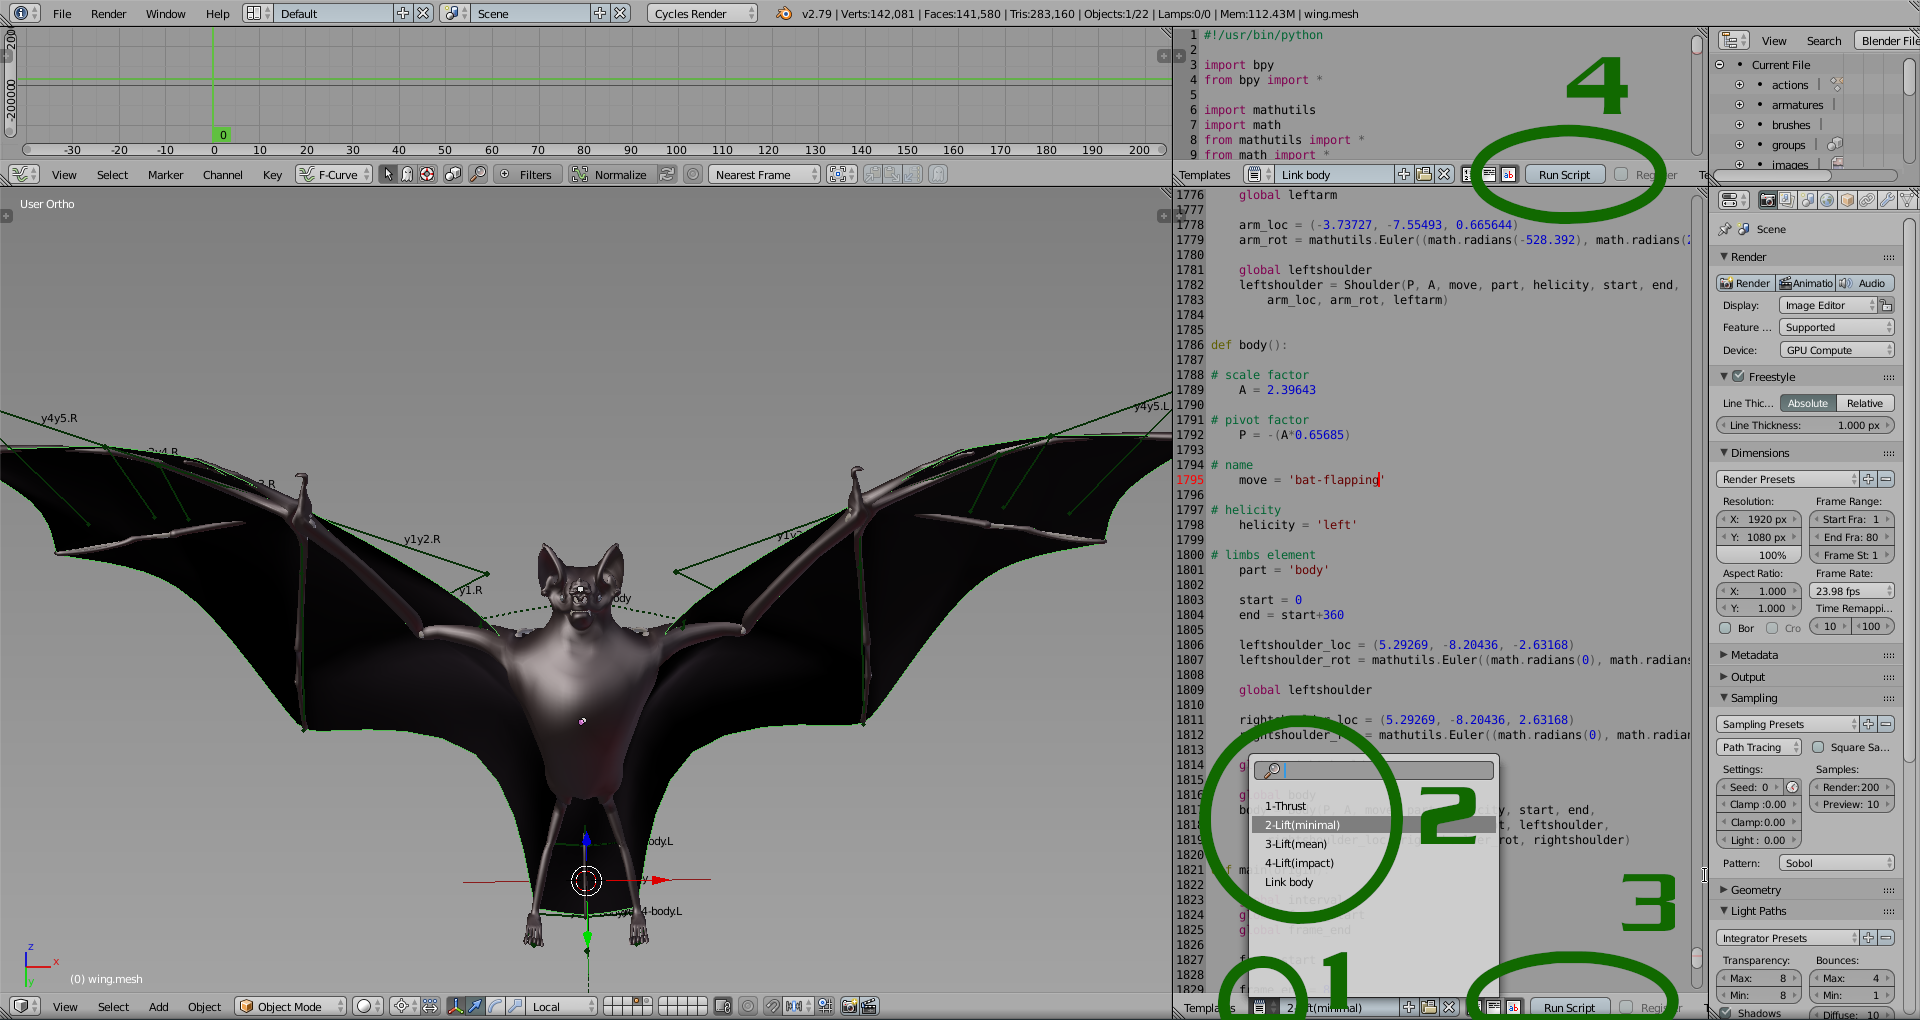Click the upper Run Script button
1920x1020 pixels.
coord(1564,175)
